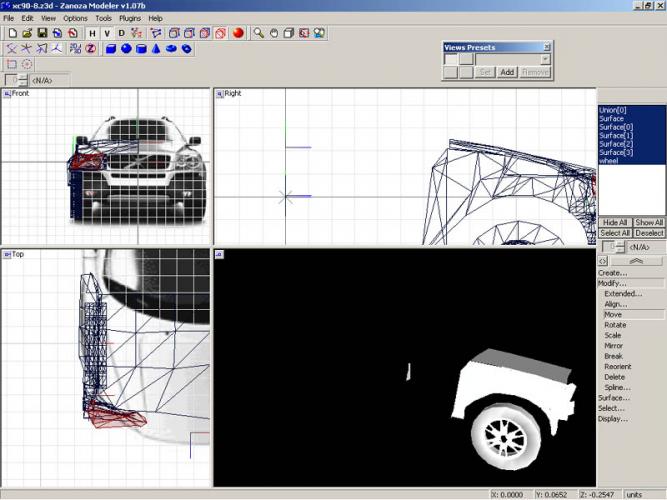Click the Save floppy disk icon
Viewport: 667px width, 500px height.
pyautogui.click(x=42, y=33)
